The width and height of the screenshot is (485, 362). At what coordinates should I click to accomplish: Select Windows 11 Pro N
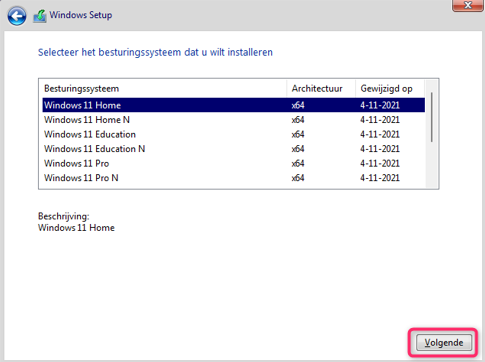[233, 178]
